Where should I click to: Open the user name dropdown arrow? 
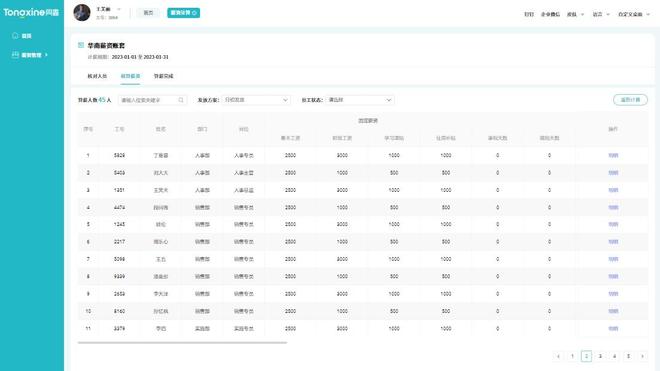(119, 9)
